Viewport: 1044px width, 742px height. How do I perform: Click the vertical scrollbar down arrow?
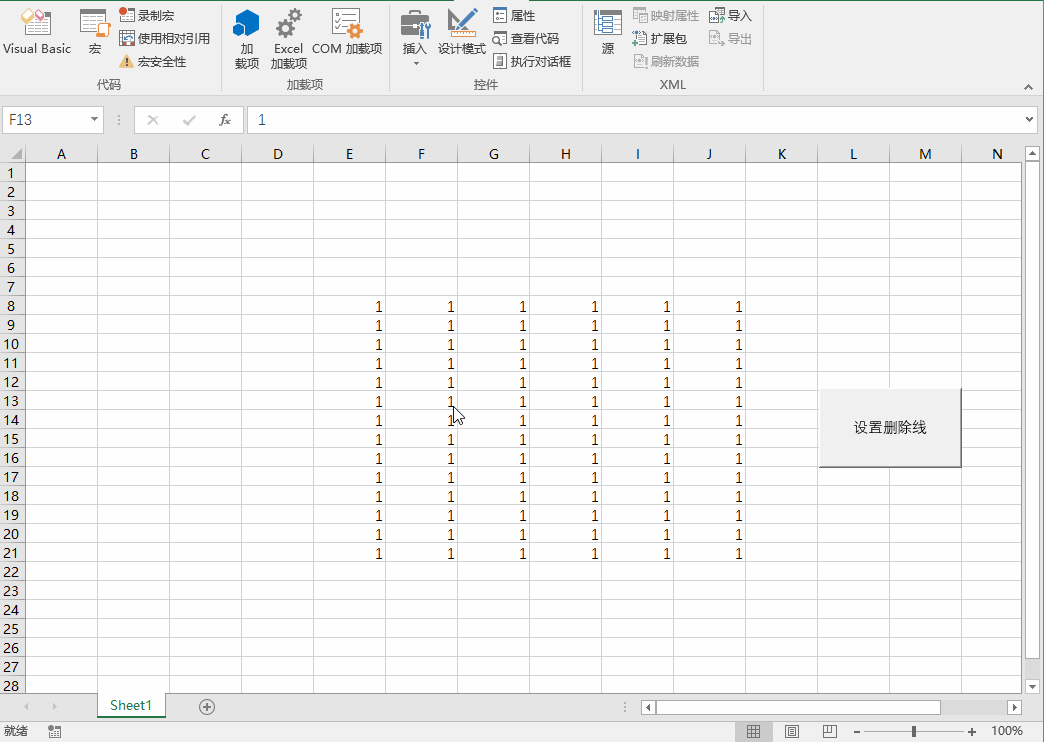[1033, 686]
